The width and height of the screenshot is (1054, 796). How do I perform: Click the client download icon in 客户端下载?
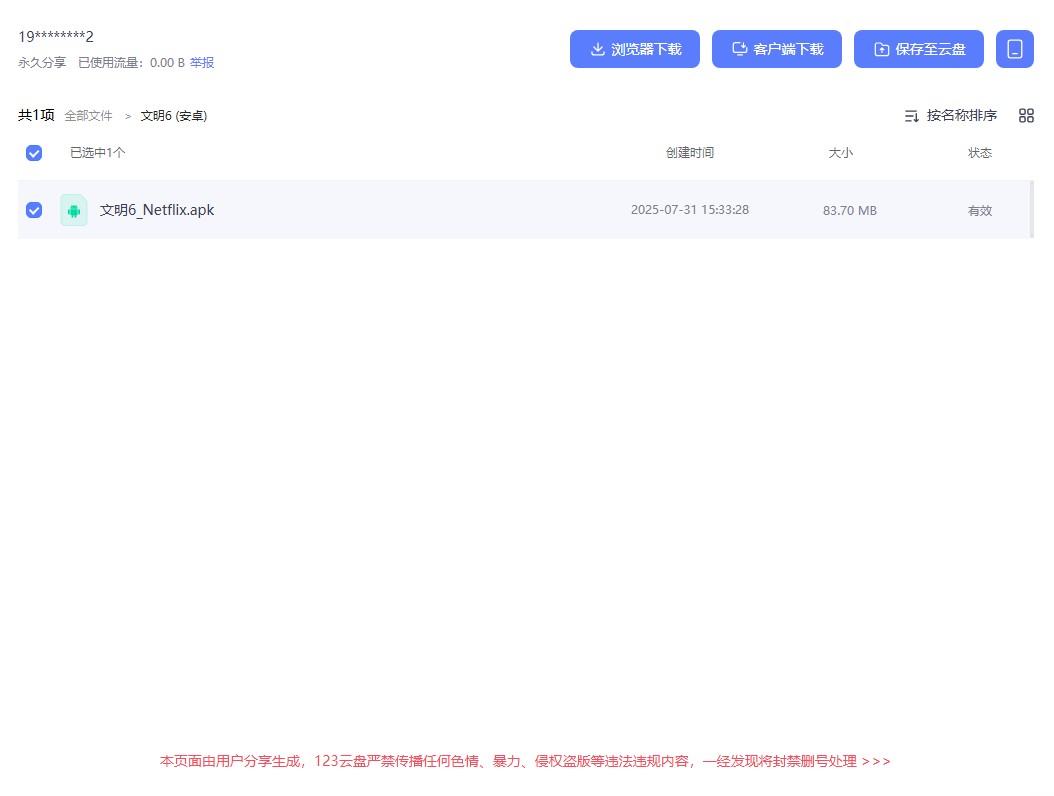click(x=740, y=48)
